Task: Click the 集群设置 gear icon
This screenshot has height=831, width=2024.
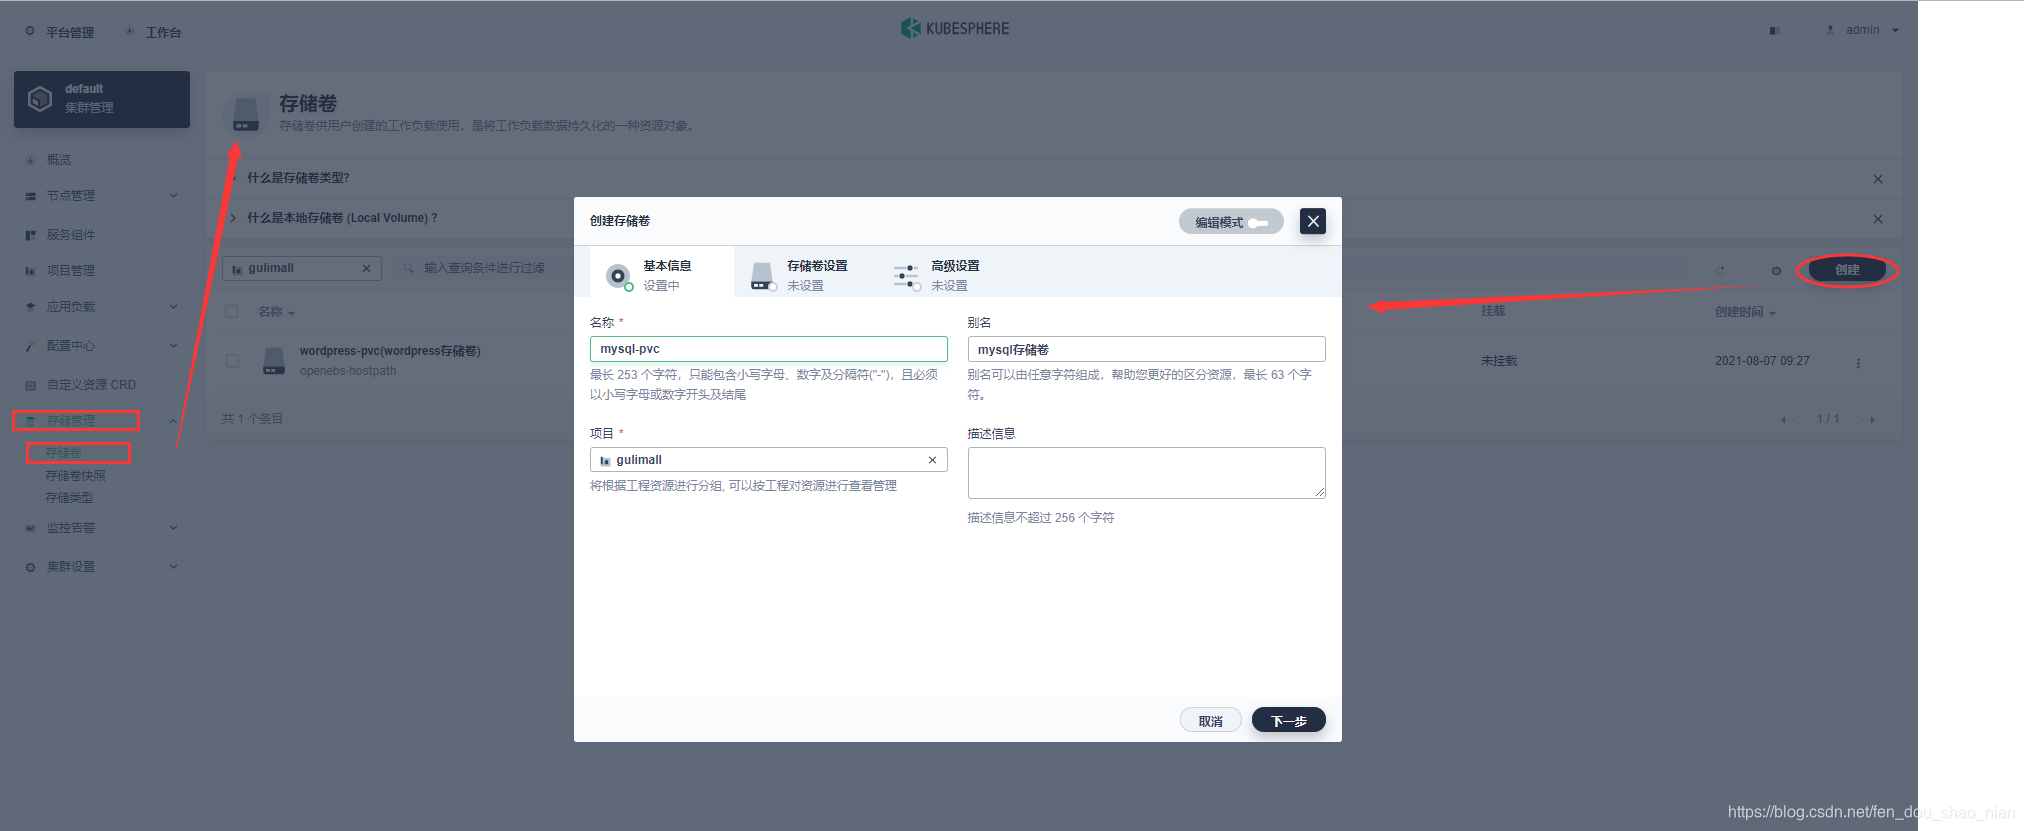Action: pos(30,567)
